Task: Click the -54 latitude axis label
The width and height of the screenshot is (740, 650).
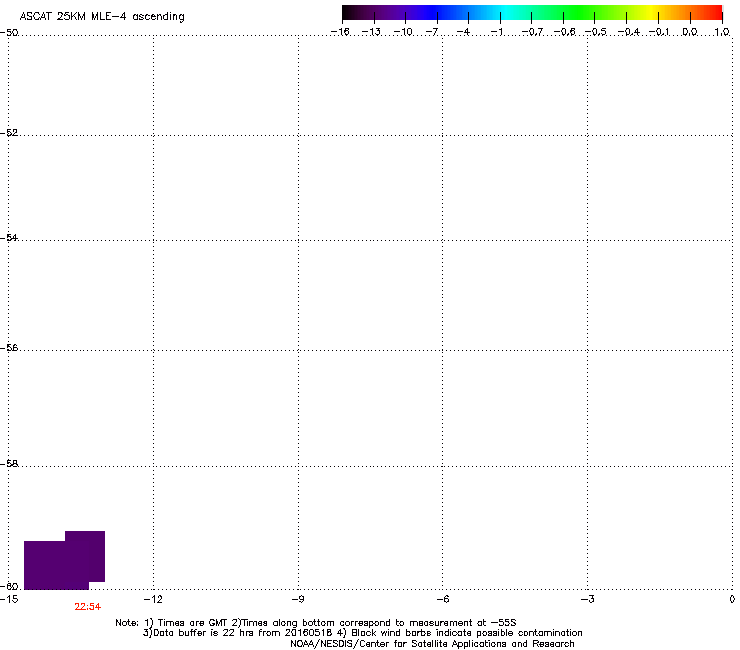Action: [x=9, y=237]
